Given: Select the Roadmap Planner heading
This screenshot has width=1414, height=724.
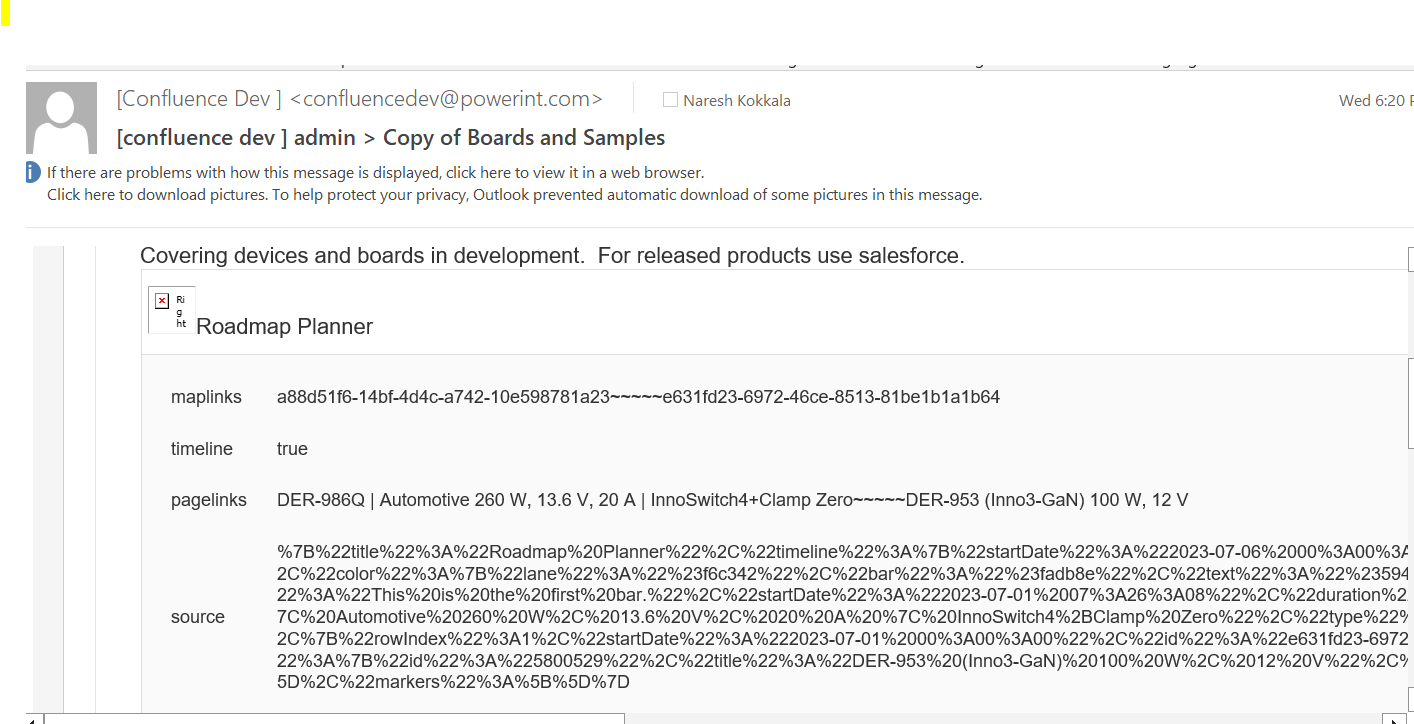Looking at the screenshot, I should [x=285, y=327].
